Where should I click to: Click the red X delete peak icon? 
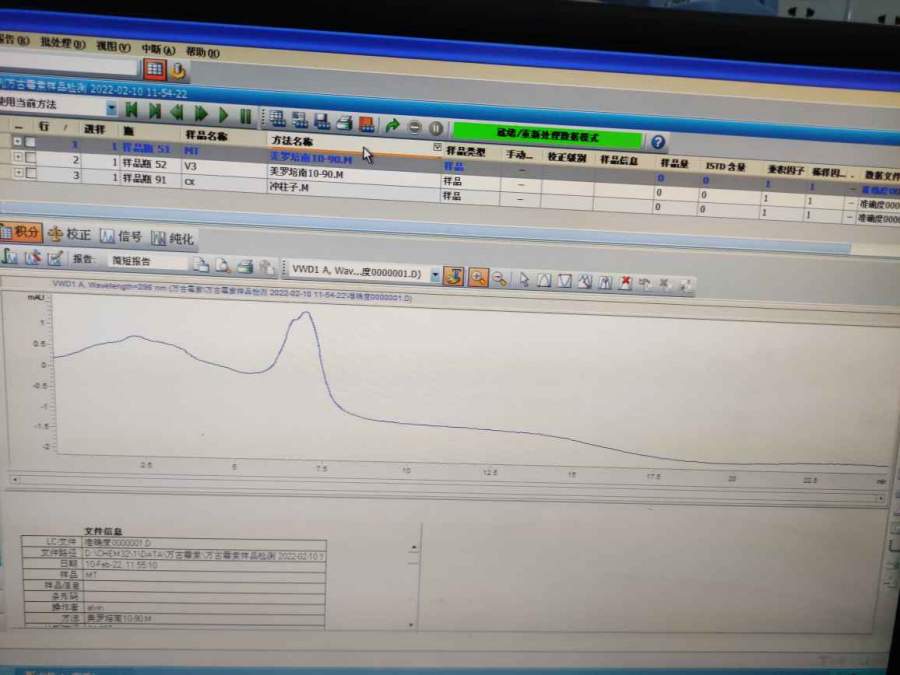tap(625, 283)
